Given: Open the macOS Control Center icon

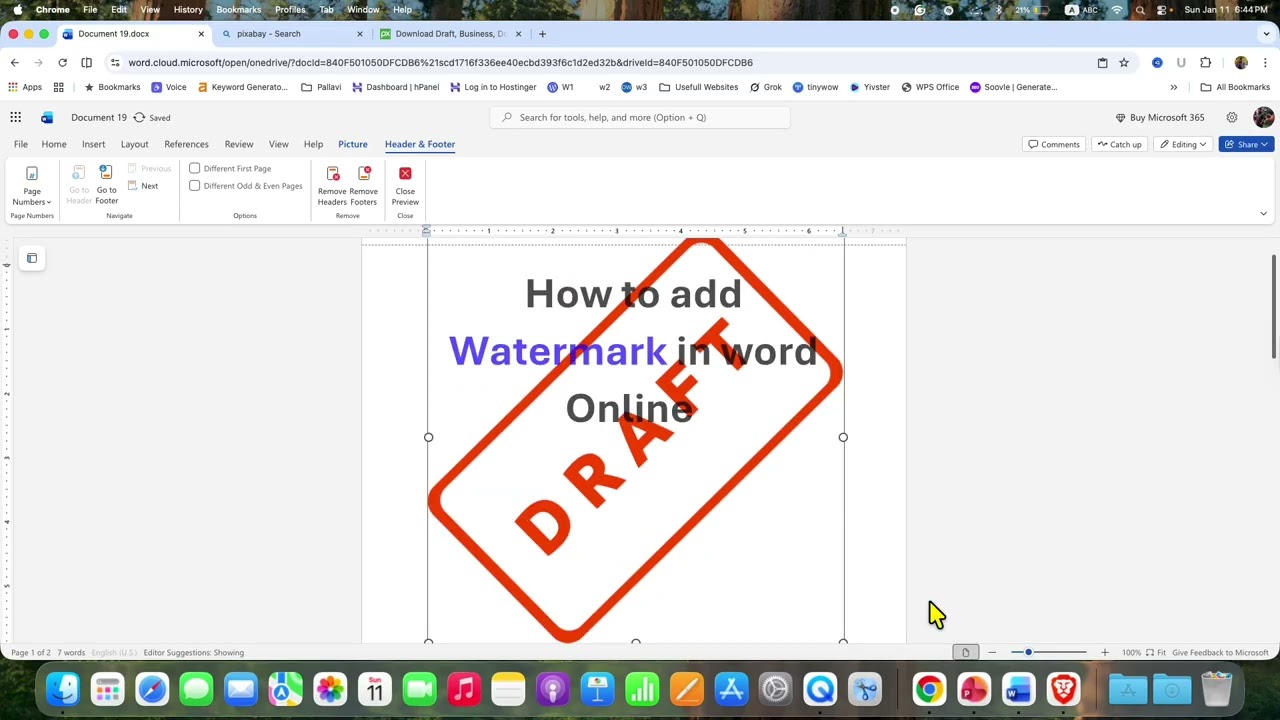Looking at the screenshot, I should [1163, 9].
